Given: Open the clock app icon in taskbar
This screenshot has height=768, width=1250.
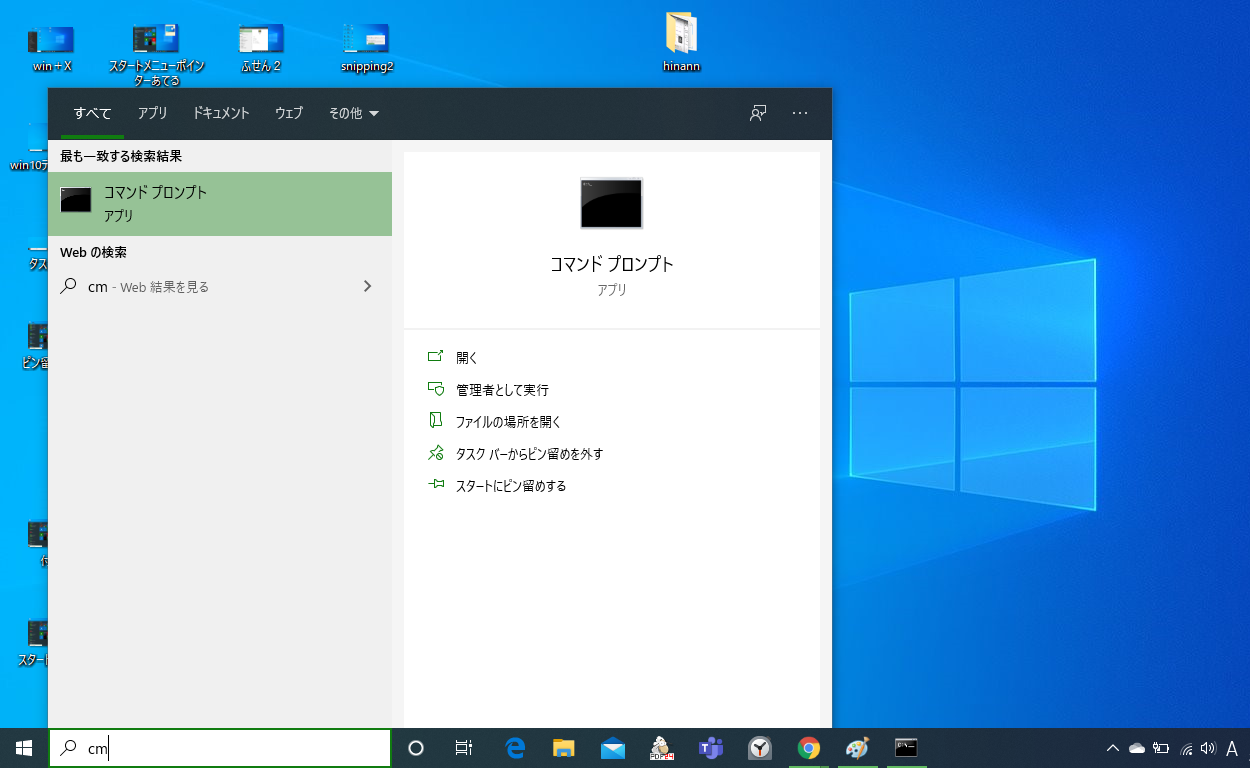Looking at the screenshot, I should [760, 748].
